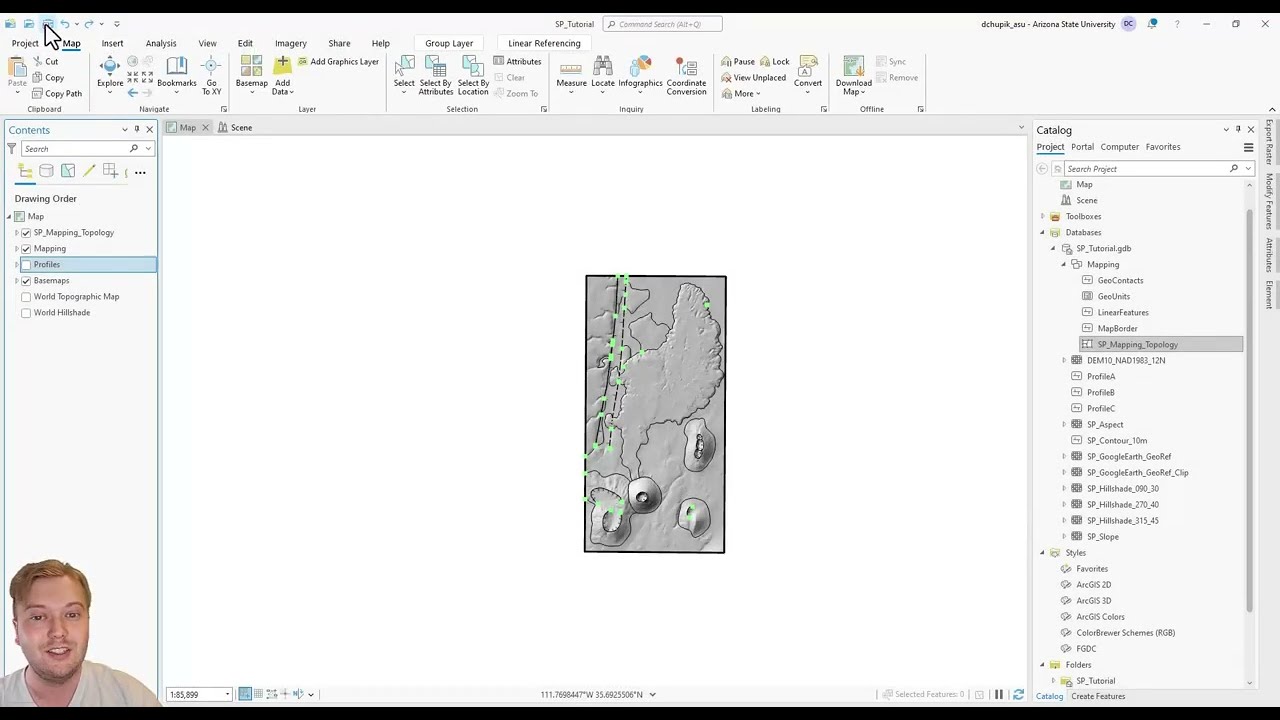
Task: Uncheck the Mapping group layer
Action: point(26,249)
